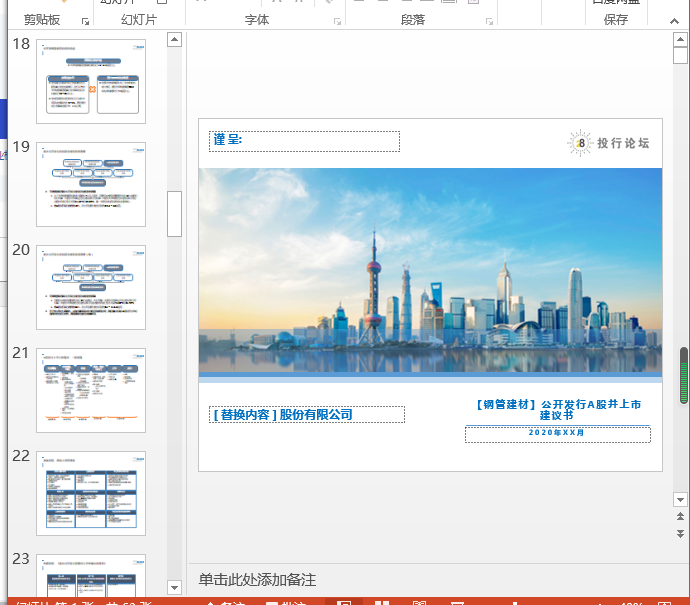Collapse the ribbon with the chevron
Viewport: 690px width, 605px height.
tap(674, 21)
